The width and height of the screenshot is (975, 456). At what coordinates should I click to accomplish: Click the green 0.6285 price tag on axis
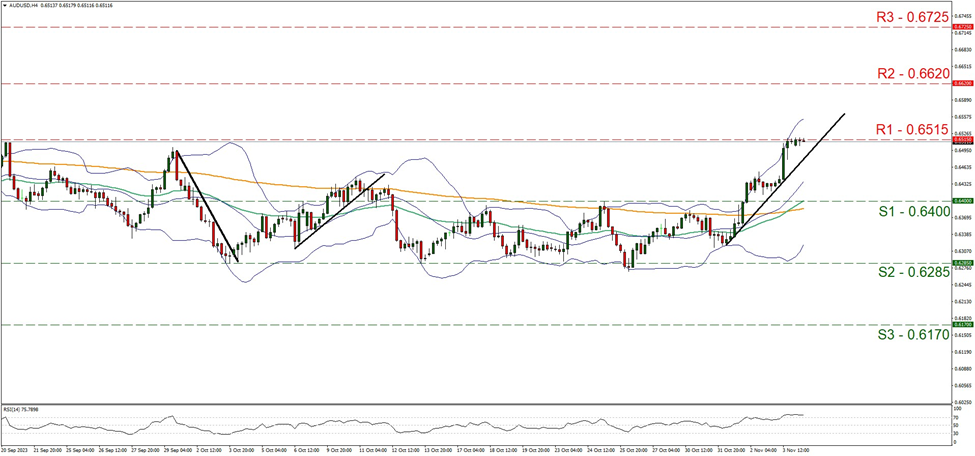(x=962, y=263)
